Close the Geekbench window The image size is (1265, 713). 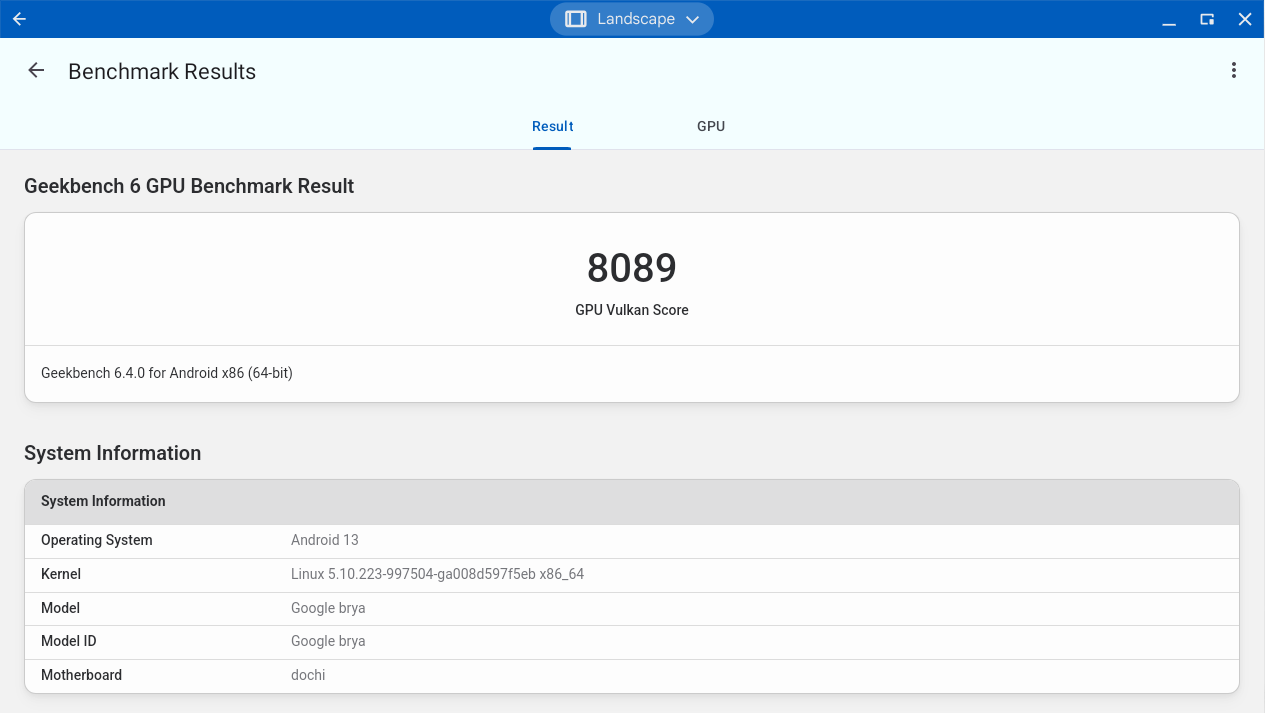[1245, 19]
